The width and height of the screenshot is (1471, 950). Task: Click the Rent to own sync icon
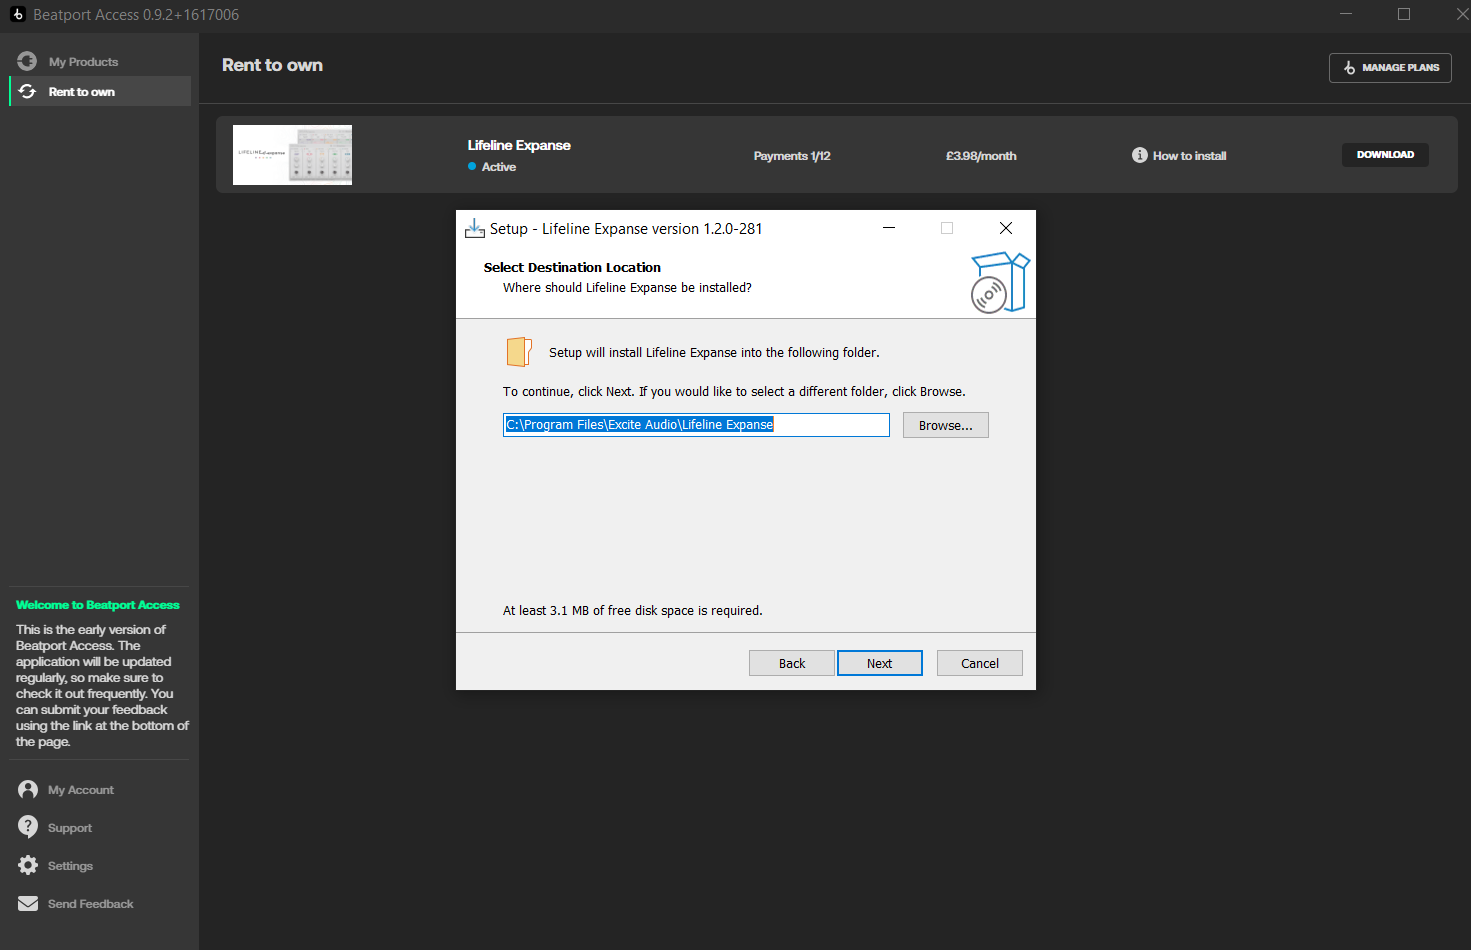(27, 91)
